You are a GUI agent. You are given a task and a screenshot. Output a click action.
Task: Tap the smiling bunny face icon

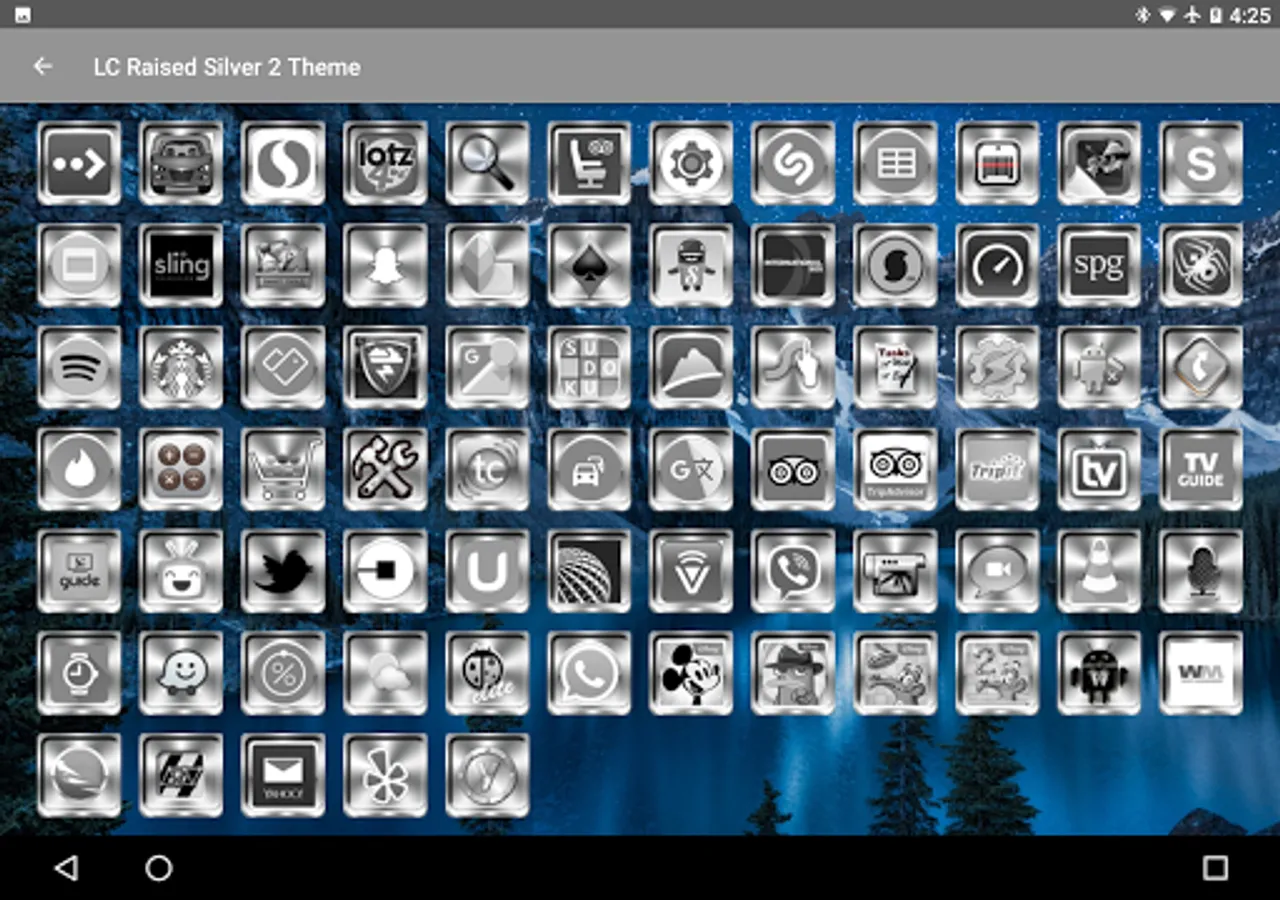click(181, 571)
